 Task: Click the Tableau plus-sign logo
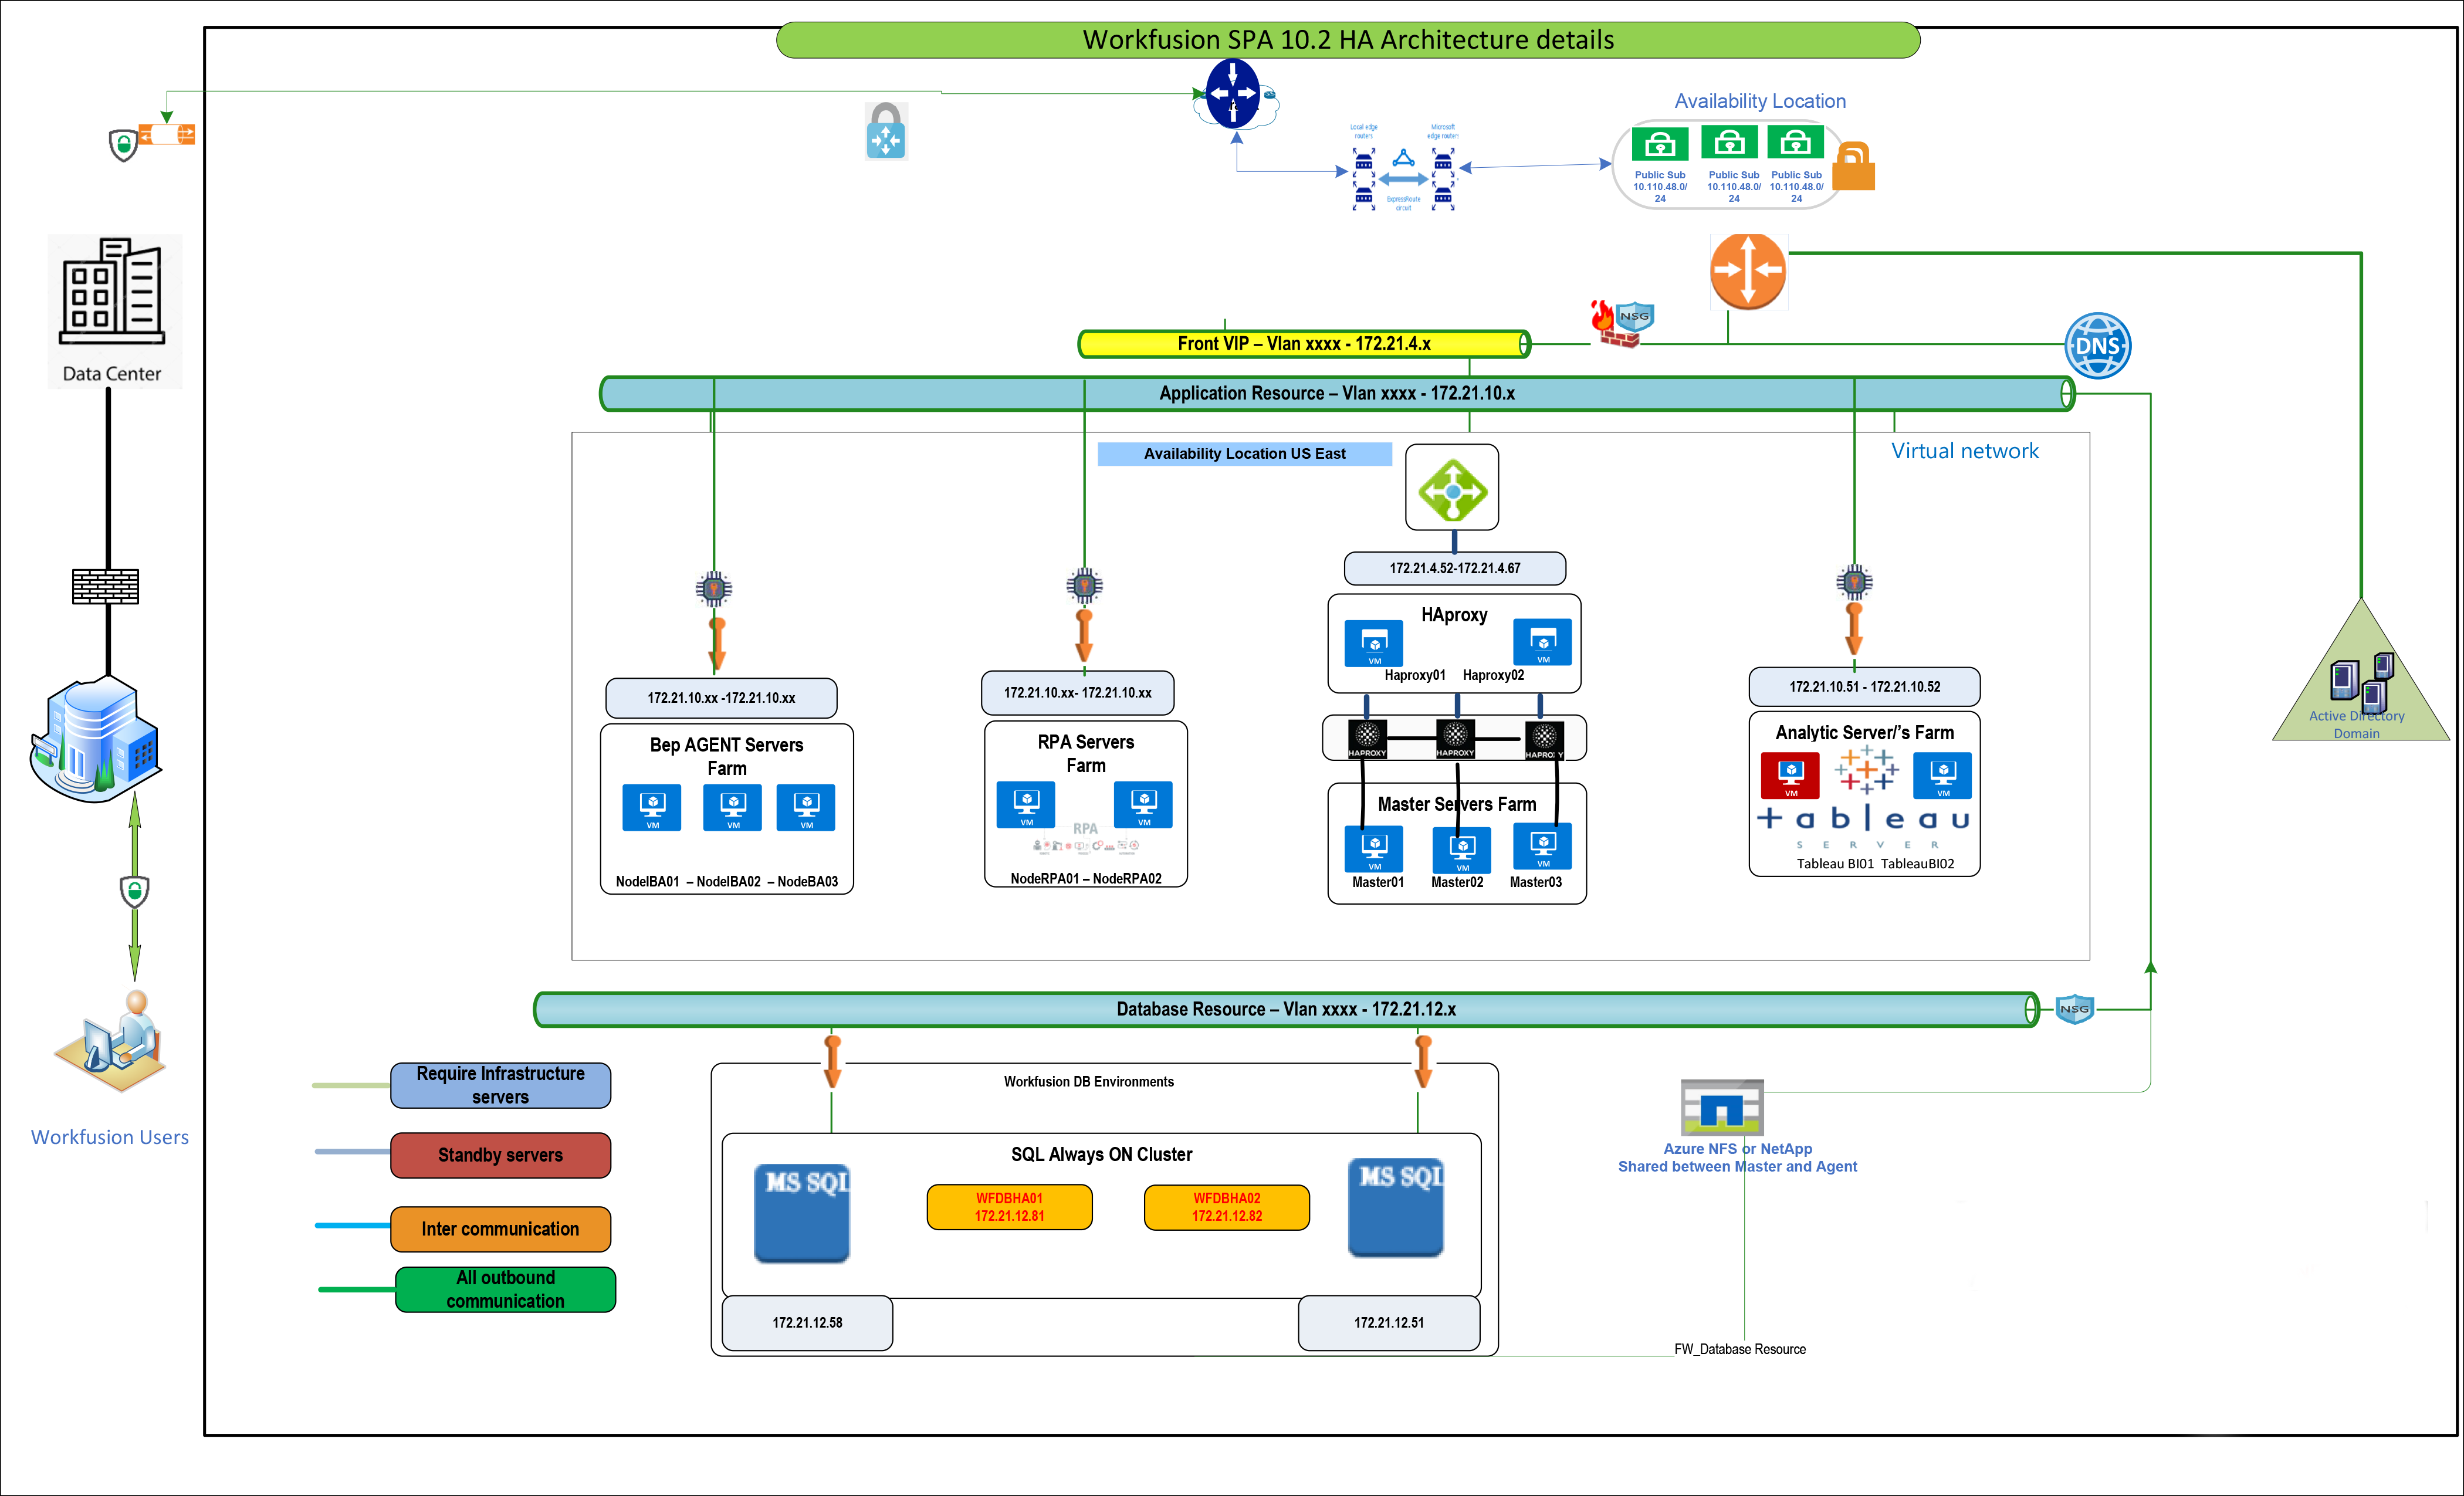(1866, 770)
